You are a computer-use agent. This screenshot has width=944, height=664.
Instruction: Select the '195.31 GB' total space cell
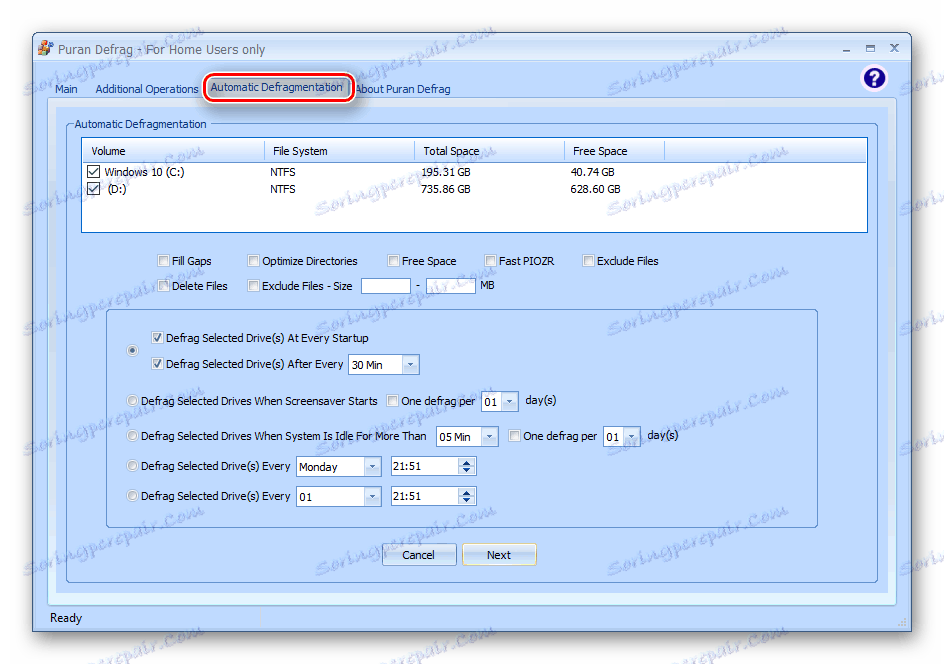tap(446, 172)
